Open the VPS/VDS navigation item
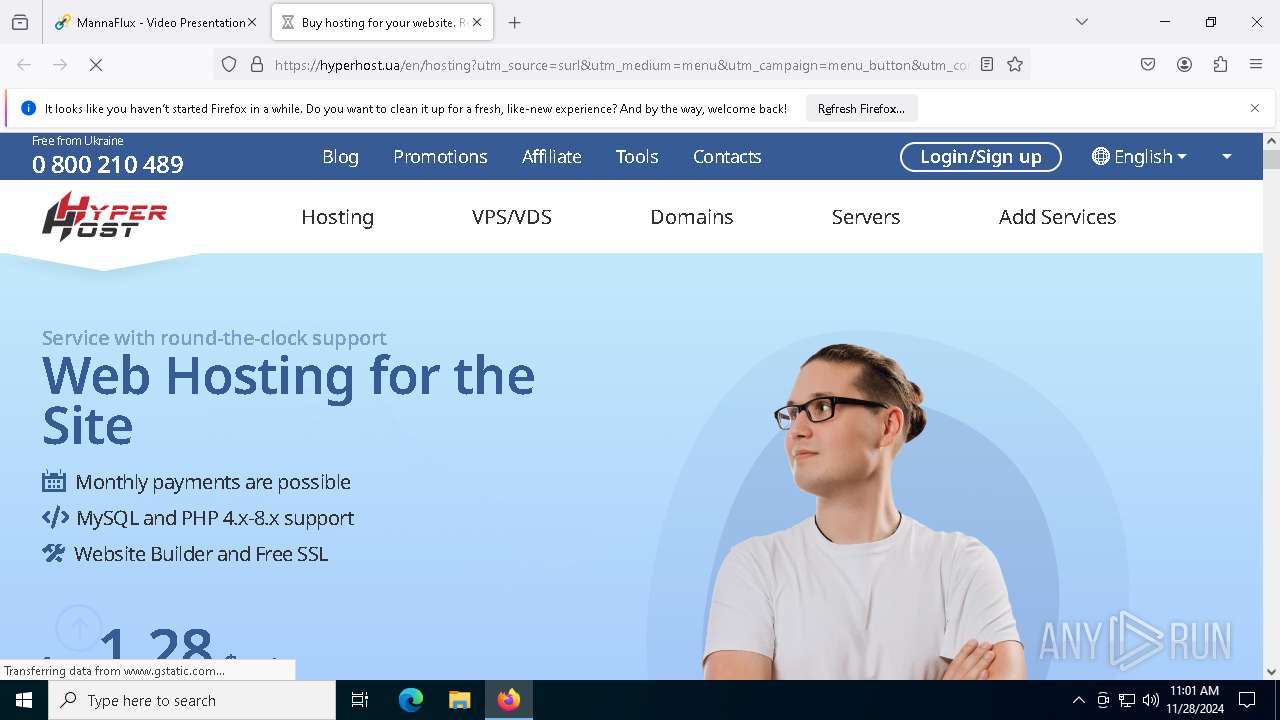The image size is (1280, 720). coord(512,217)
